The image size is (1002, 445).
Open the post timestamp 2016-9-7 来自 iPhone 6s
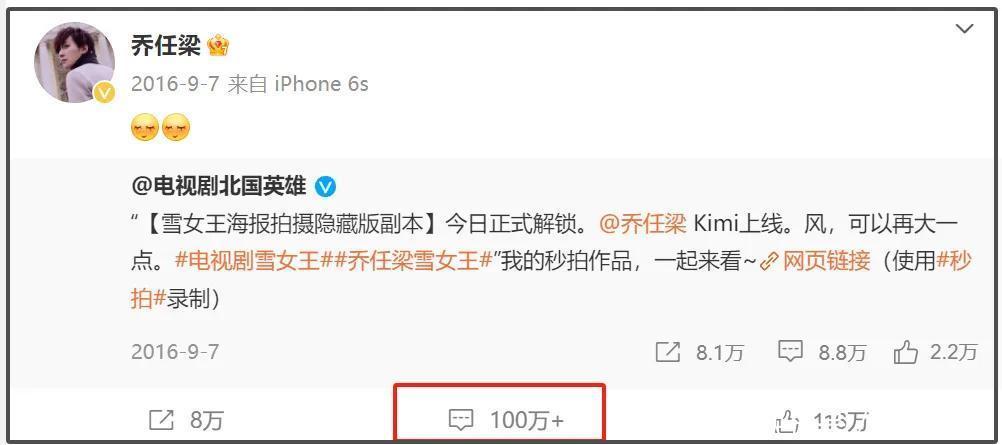tap(249, 84)
